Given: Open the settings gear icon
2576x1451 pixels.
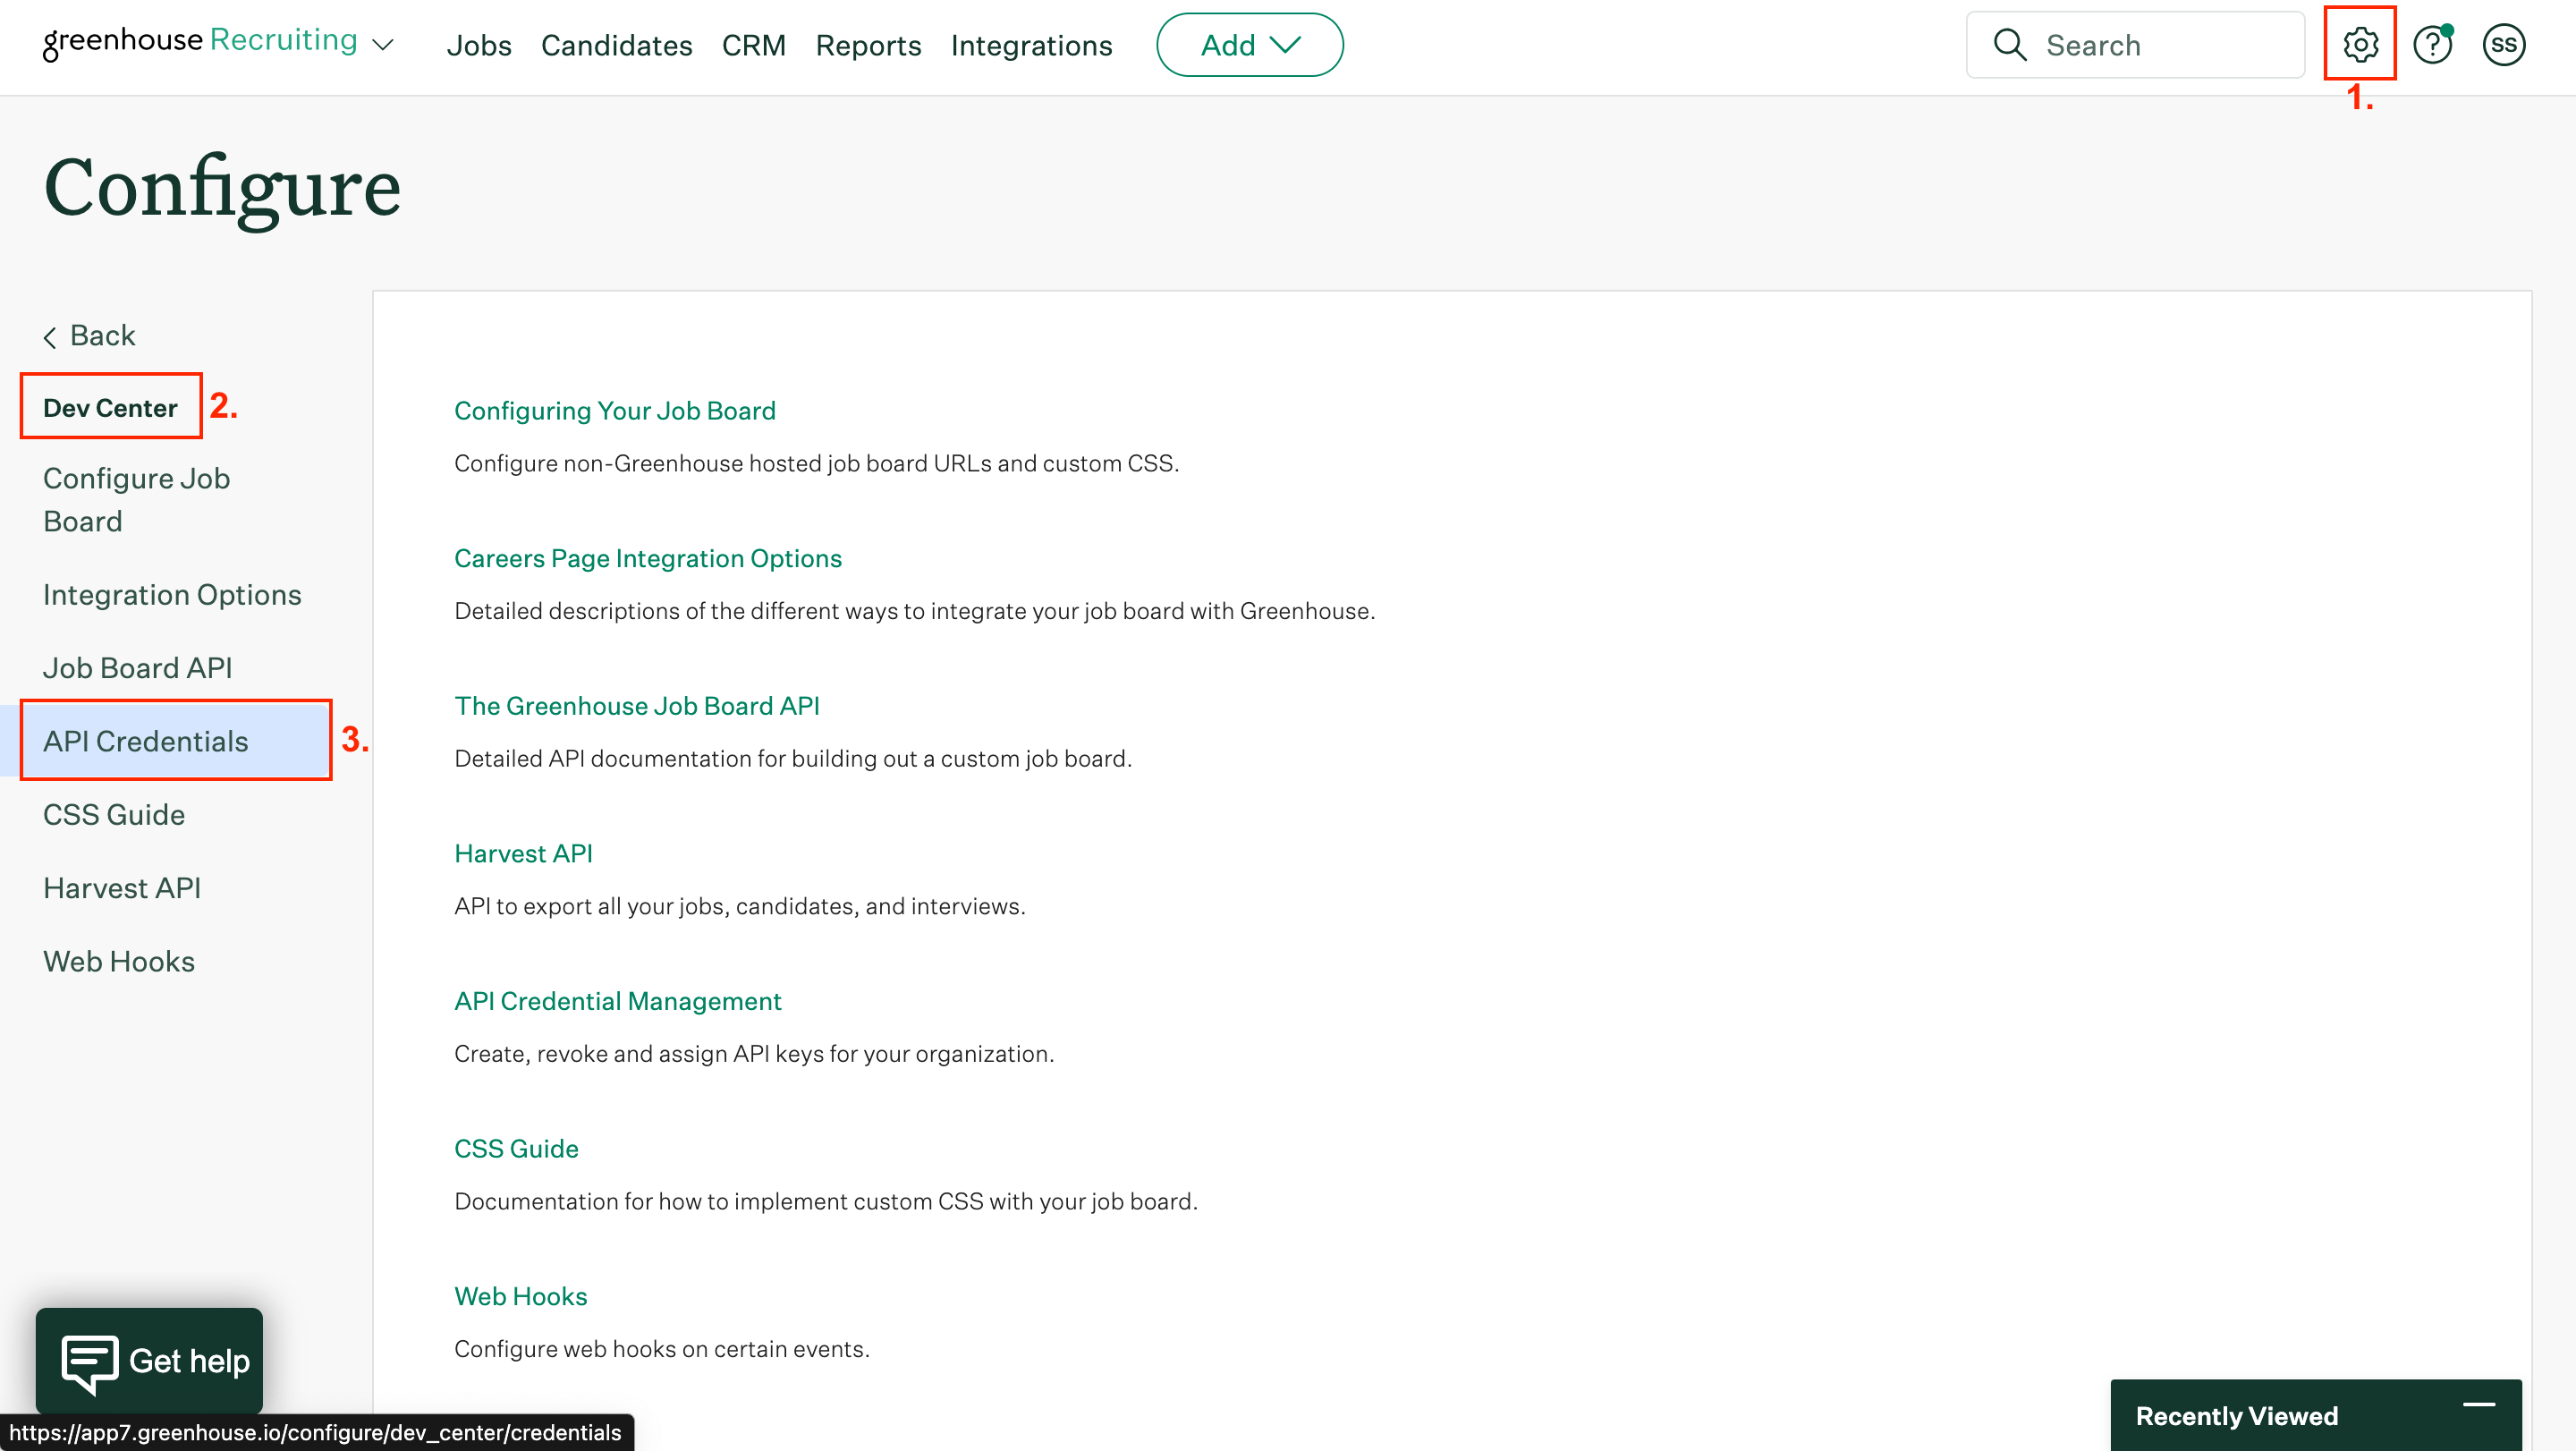Looking at the screenshot, I should (2360, 45).
